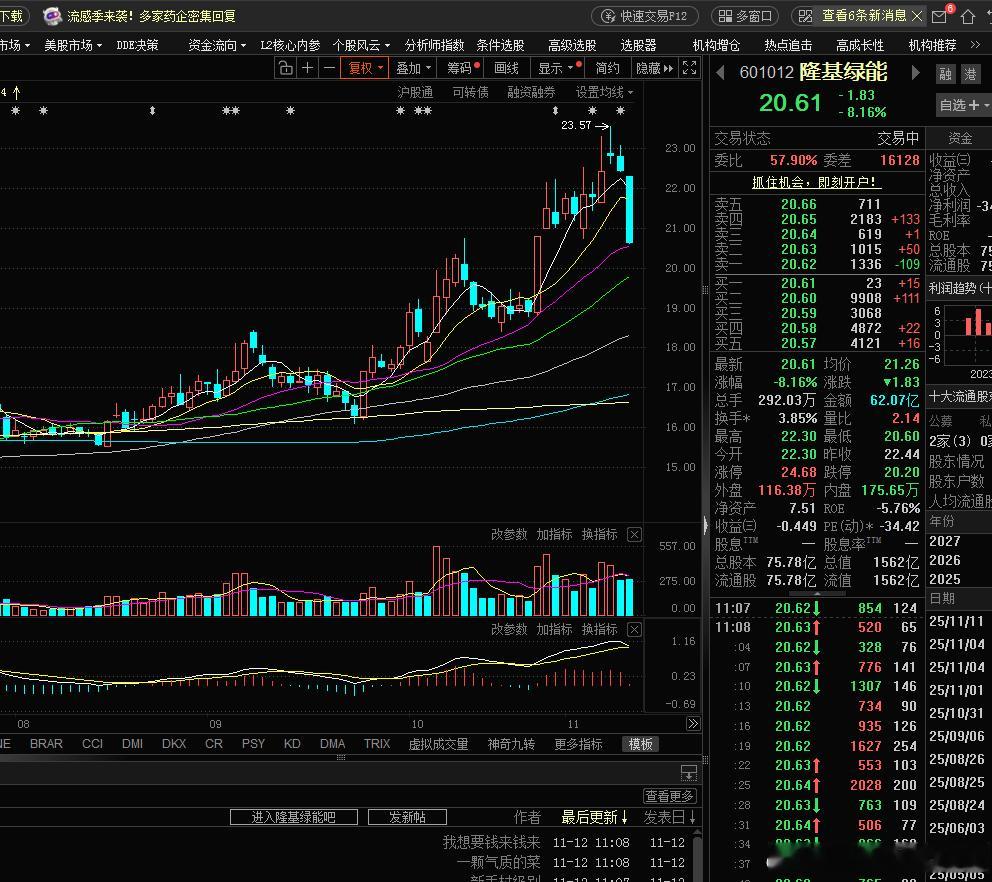The height and width of the screenshot is (882, 992).
Task: Click timeline double-arrow icon
Action: click(693, 724)
